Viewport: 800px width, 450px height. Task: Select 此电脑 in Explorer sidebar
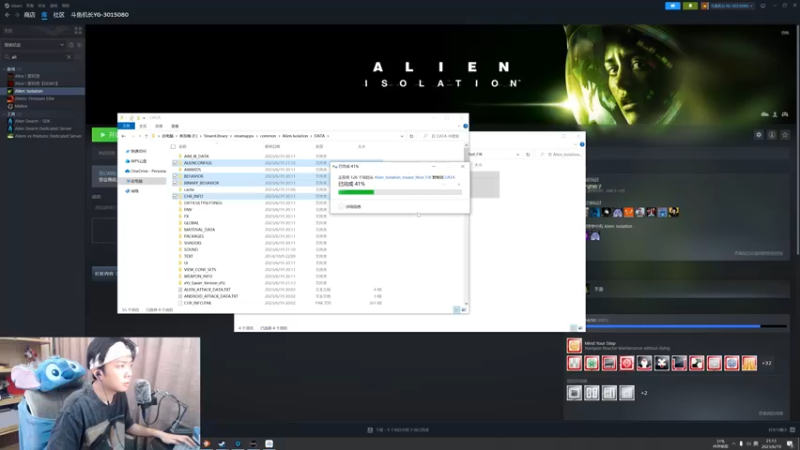tap(136, 181)
